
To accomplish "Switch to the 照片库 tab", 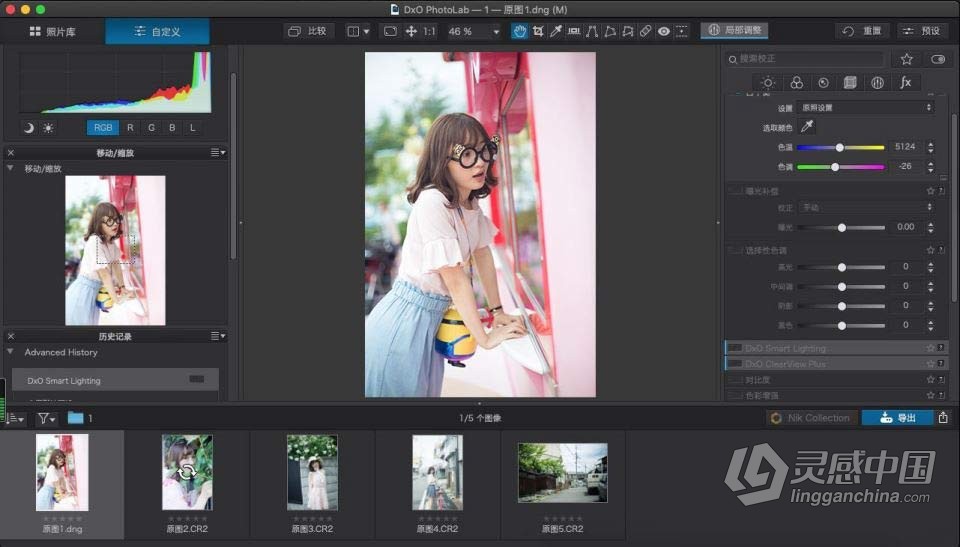I will 53,31.
